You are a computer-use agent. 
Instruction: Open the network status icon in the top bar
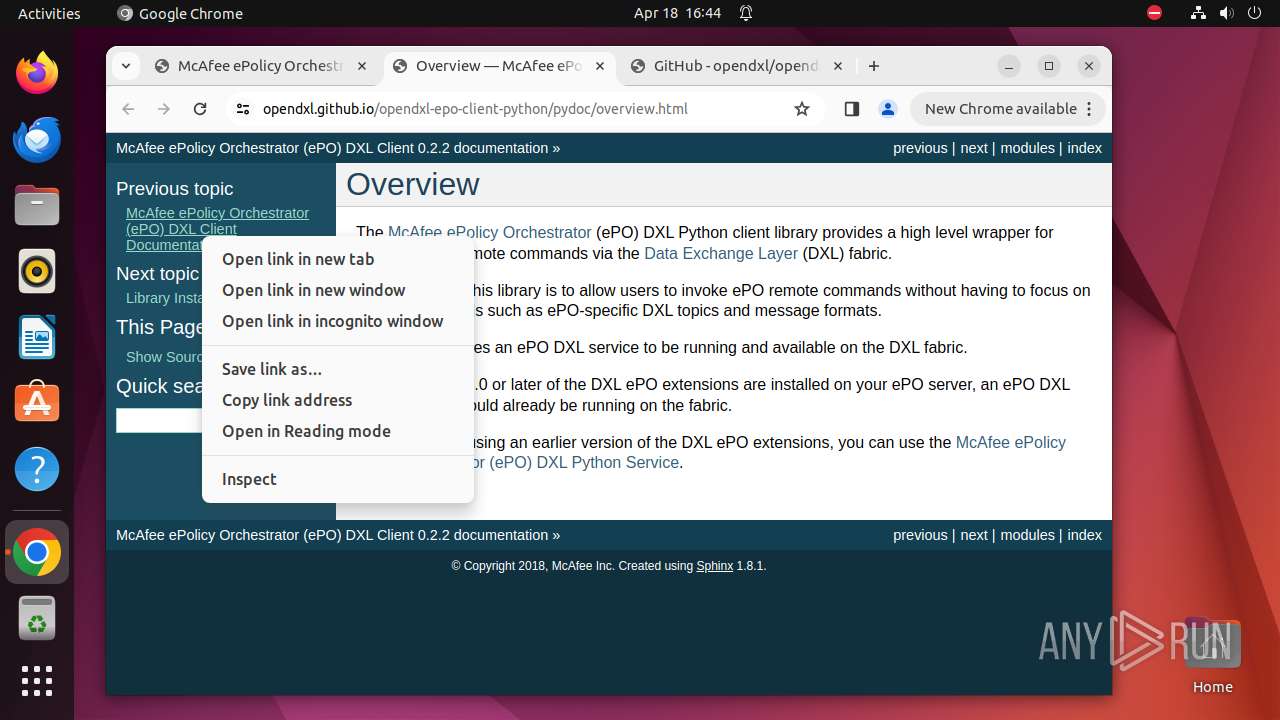click(x=1199, y=13)
